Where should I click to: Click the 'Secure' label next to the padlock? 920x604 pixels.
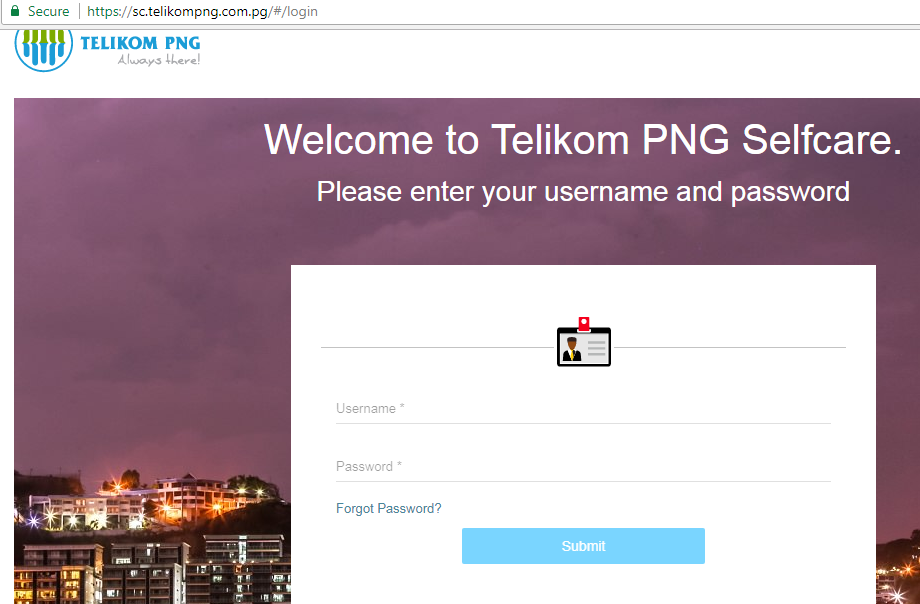[x=46, y=12]
